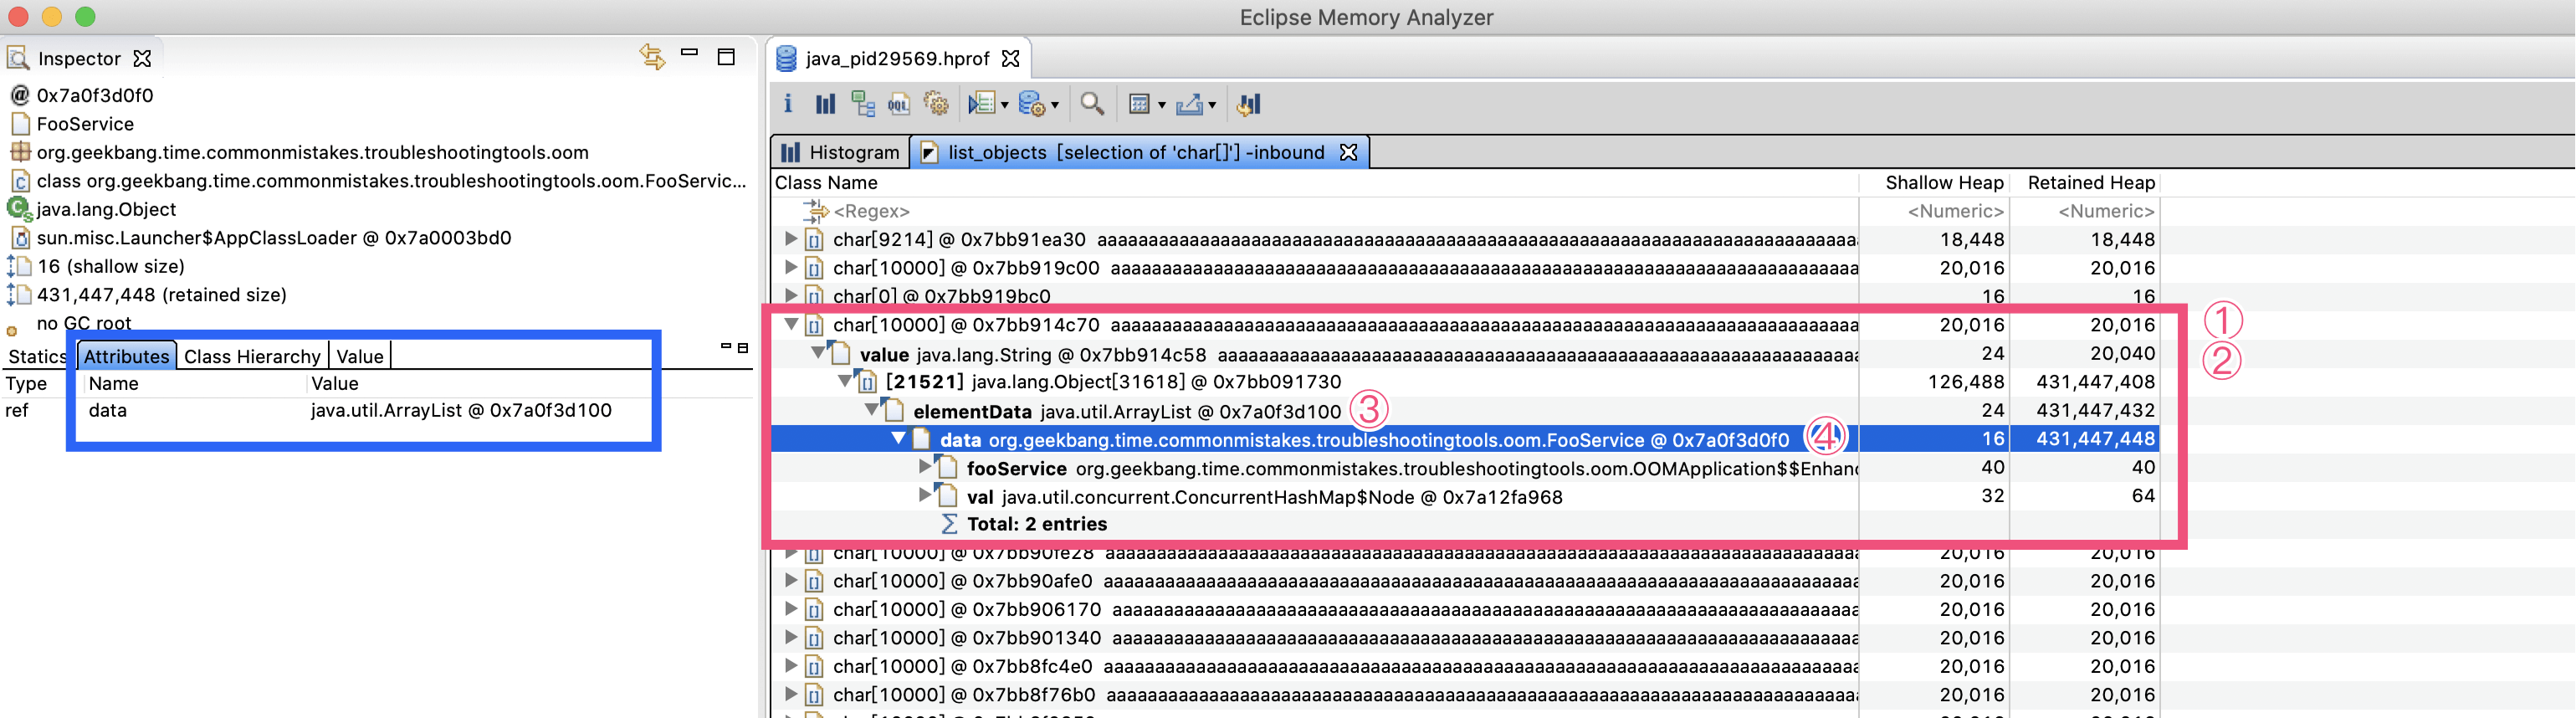Open the OQL query editor icon
Image resolution: width=2576 pixels, height=718 pixels.
click(x=899, y=104)
